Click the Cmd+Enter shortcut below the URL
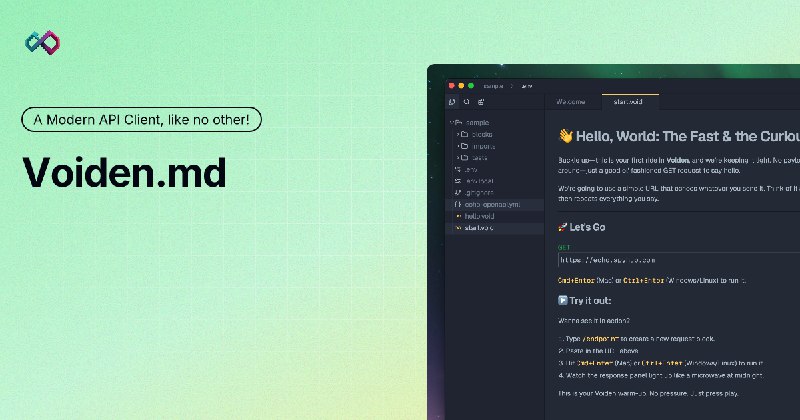 coord(576,280)
